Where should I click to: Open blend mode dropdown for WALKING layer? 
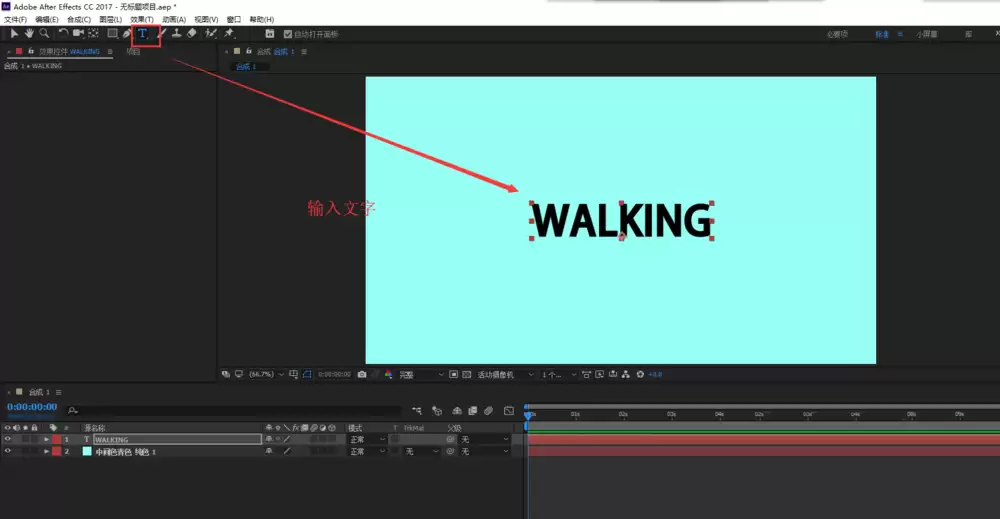coord(367,439)
